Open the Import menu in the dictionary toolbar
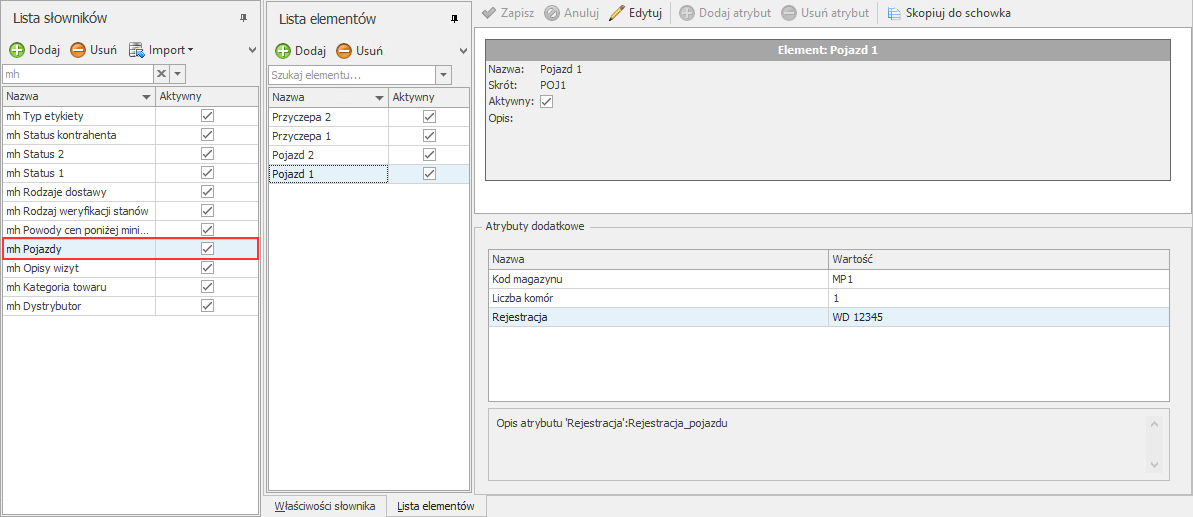Viewport: 1193px width, 517px height. [x=160, y=50]
